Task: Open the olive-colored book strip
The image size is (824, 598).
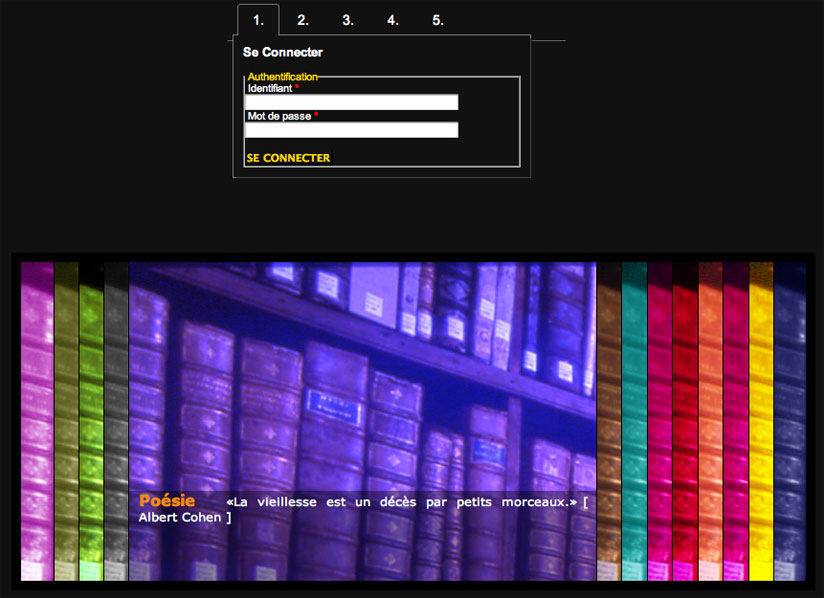Action: [66, 420]
